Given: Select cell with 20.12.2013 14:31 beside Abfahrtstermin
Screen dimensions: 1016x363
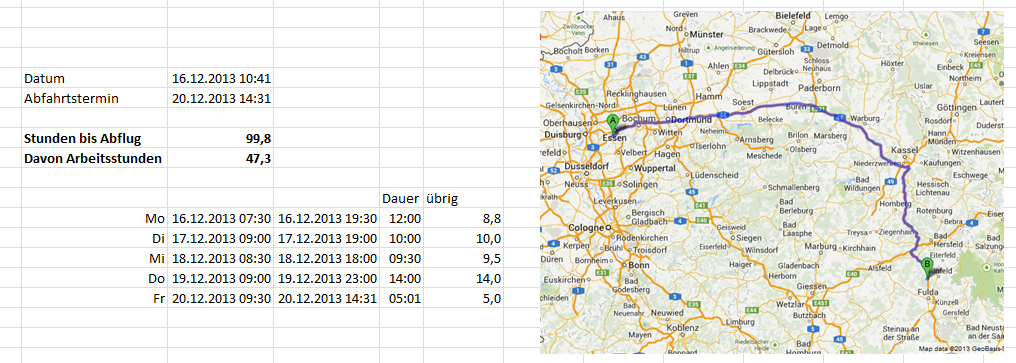Looking at the screenshot, I should click(x=220, y=99).
